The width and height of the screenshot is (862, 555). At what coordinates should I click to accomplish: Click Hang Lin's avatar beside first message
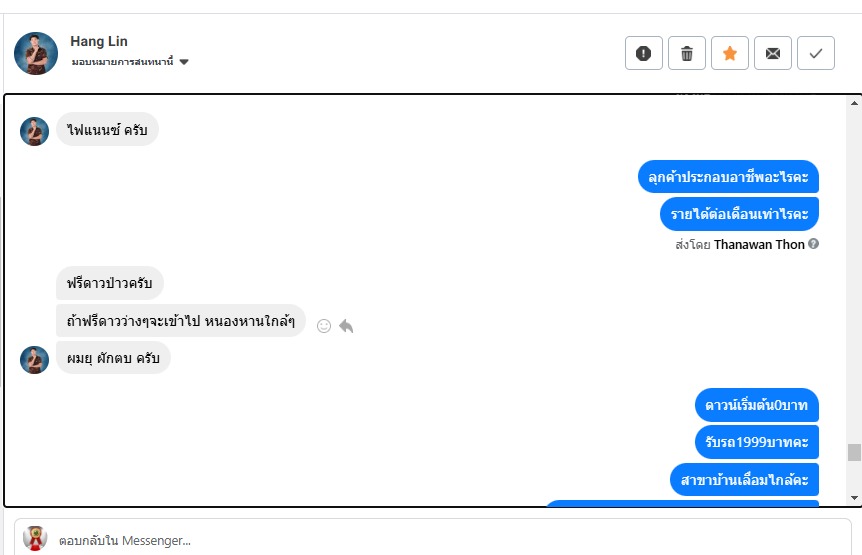35,132
